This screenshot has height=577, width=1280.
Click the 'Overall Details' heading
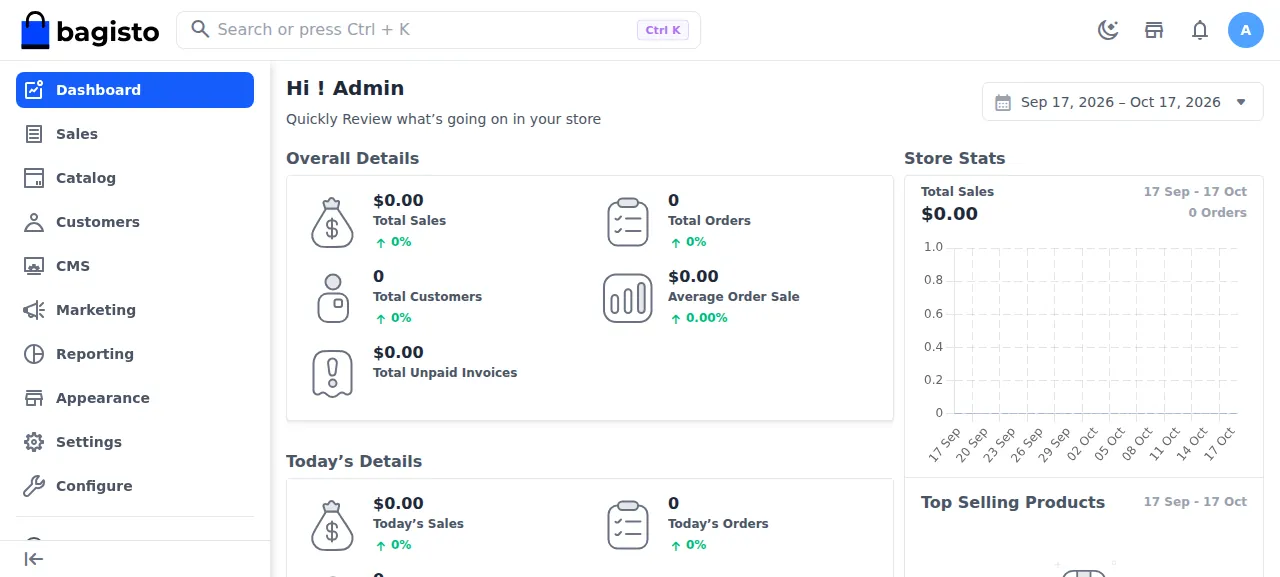pyautogui.click(x=352, y=158)
